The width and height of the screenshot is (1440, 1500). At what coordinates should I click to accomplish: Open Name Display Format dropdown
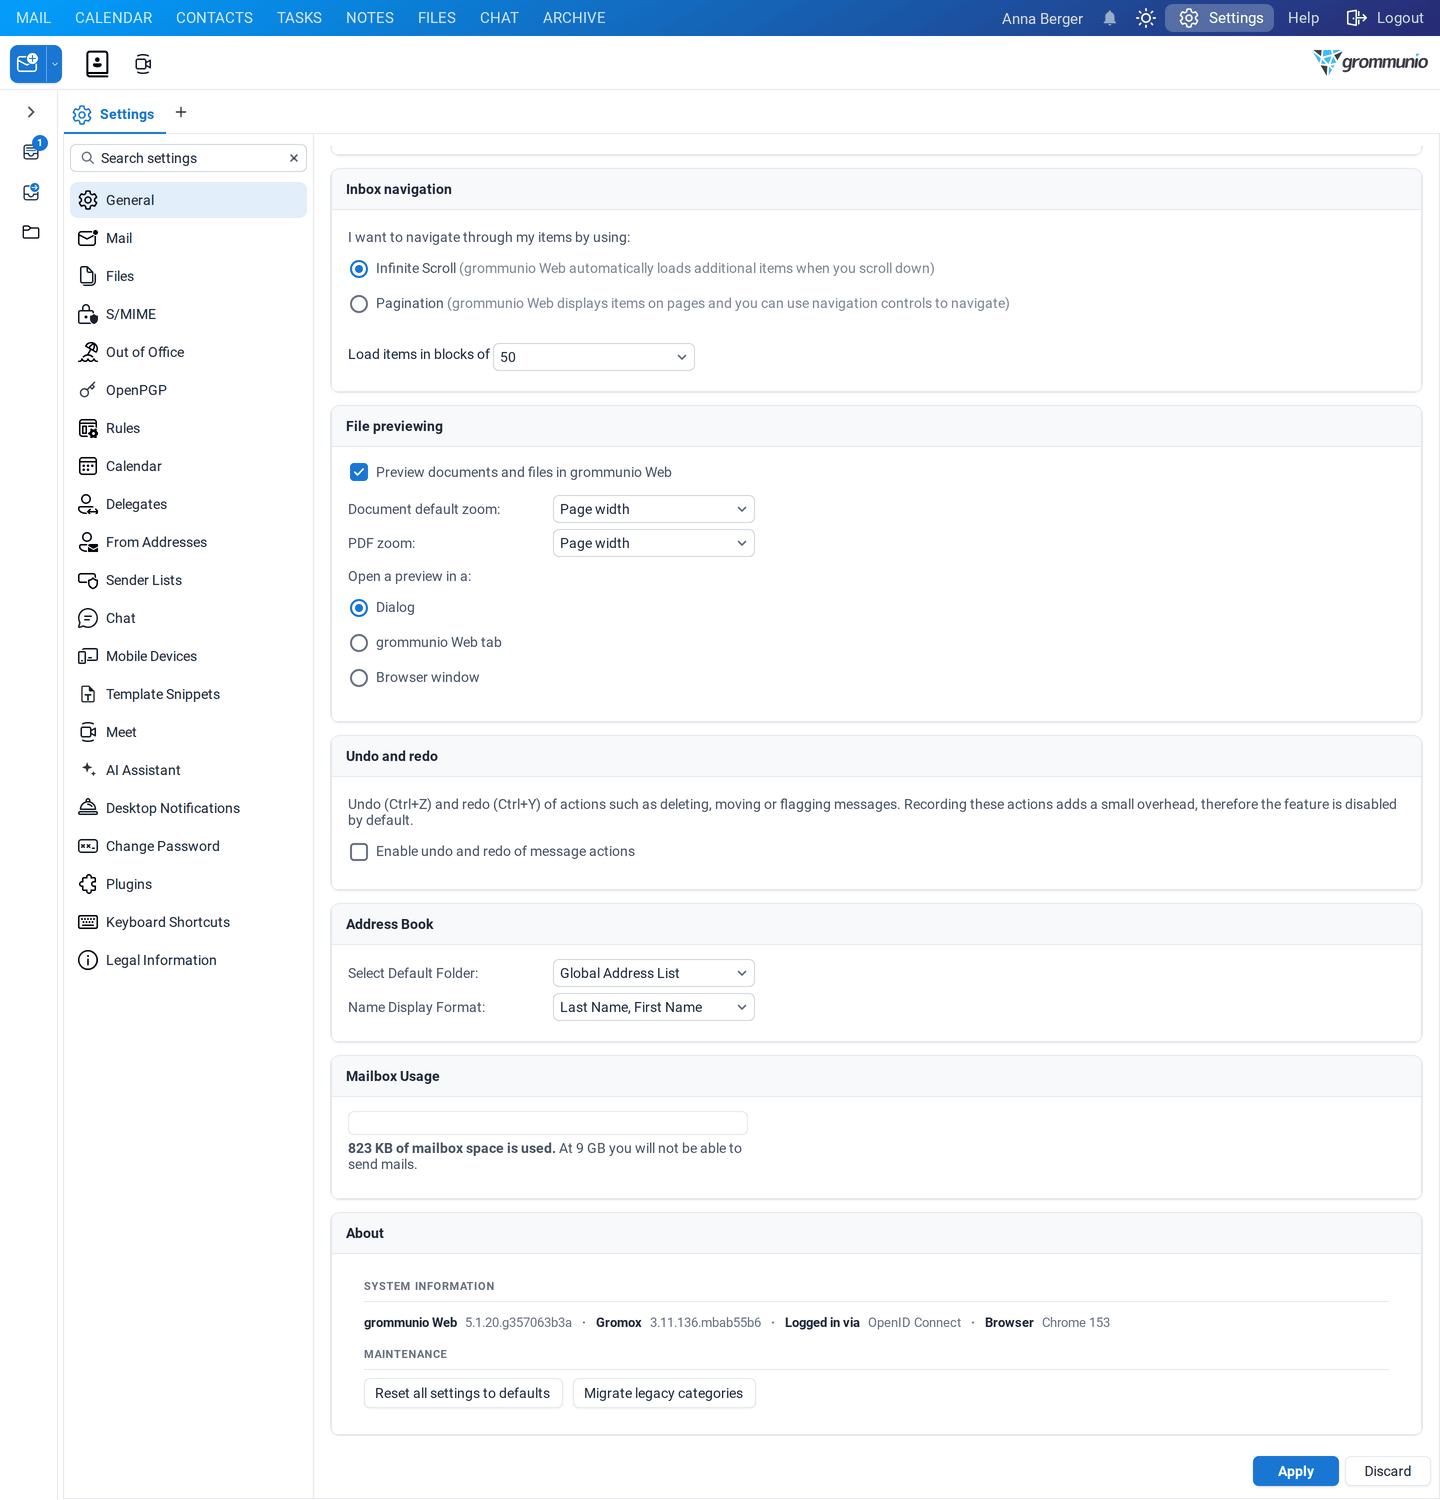[x=654, y=1007]
